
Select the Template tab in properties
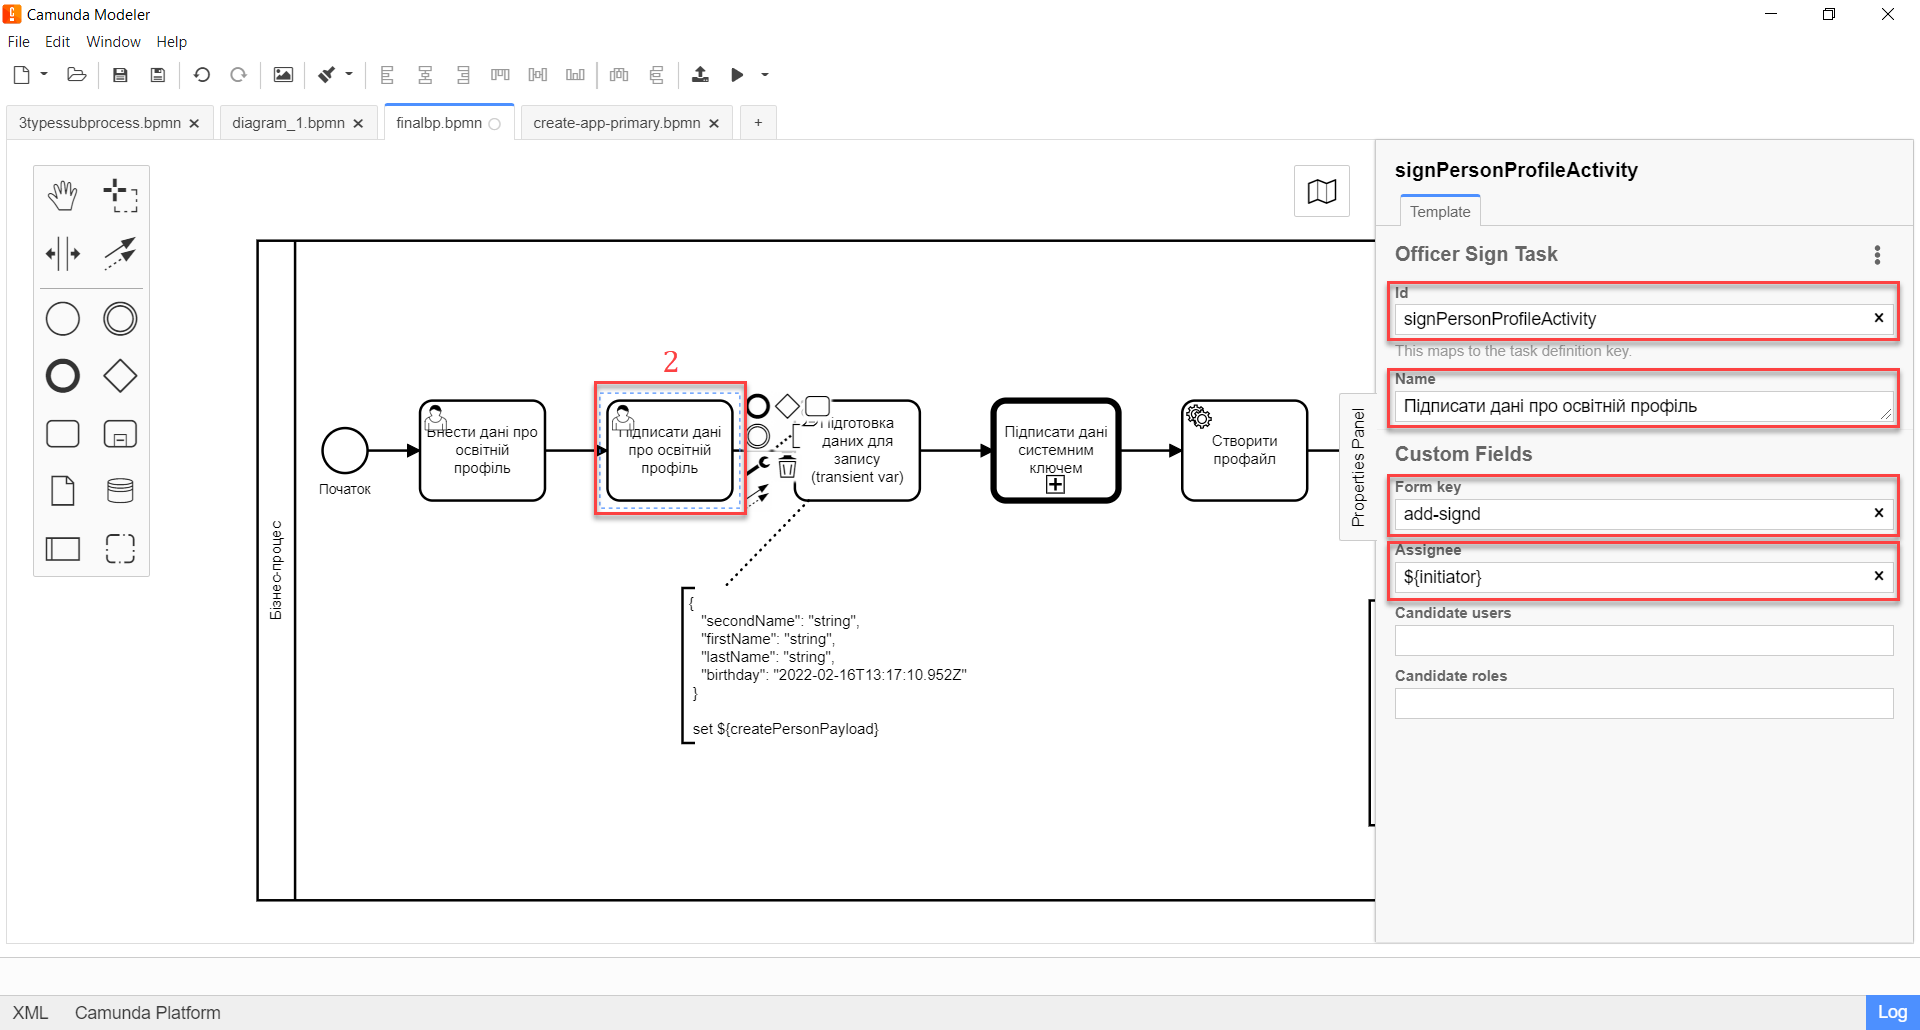point(1440,212)
